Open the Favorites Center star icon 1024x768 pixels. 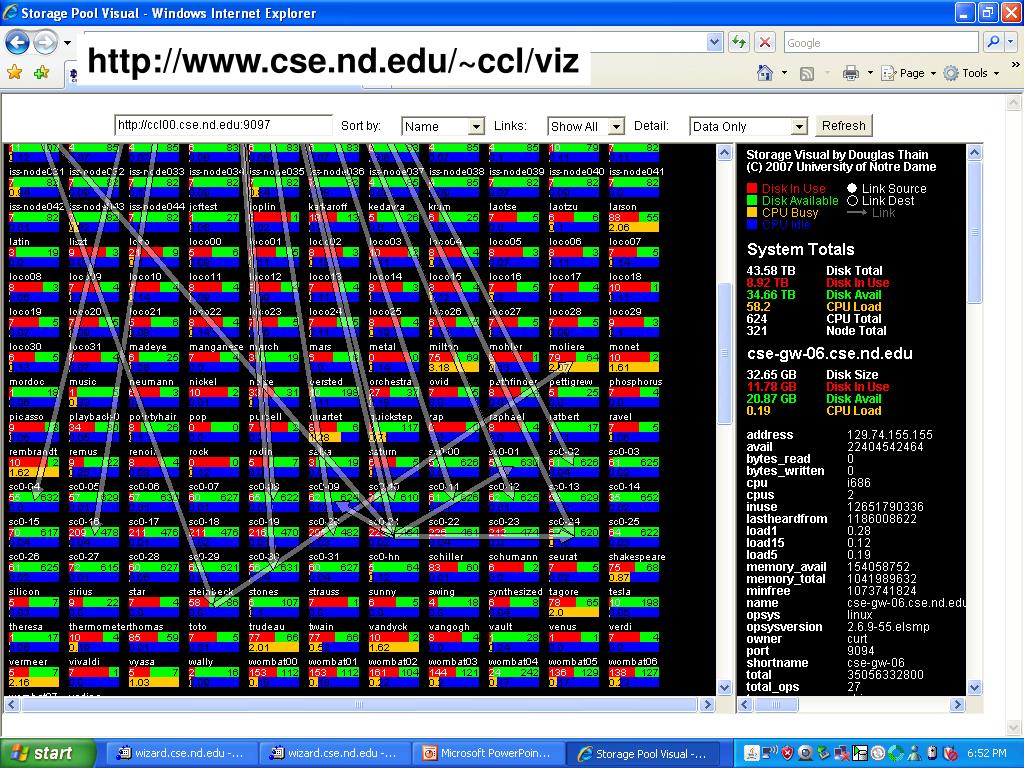point(14,72)
